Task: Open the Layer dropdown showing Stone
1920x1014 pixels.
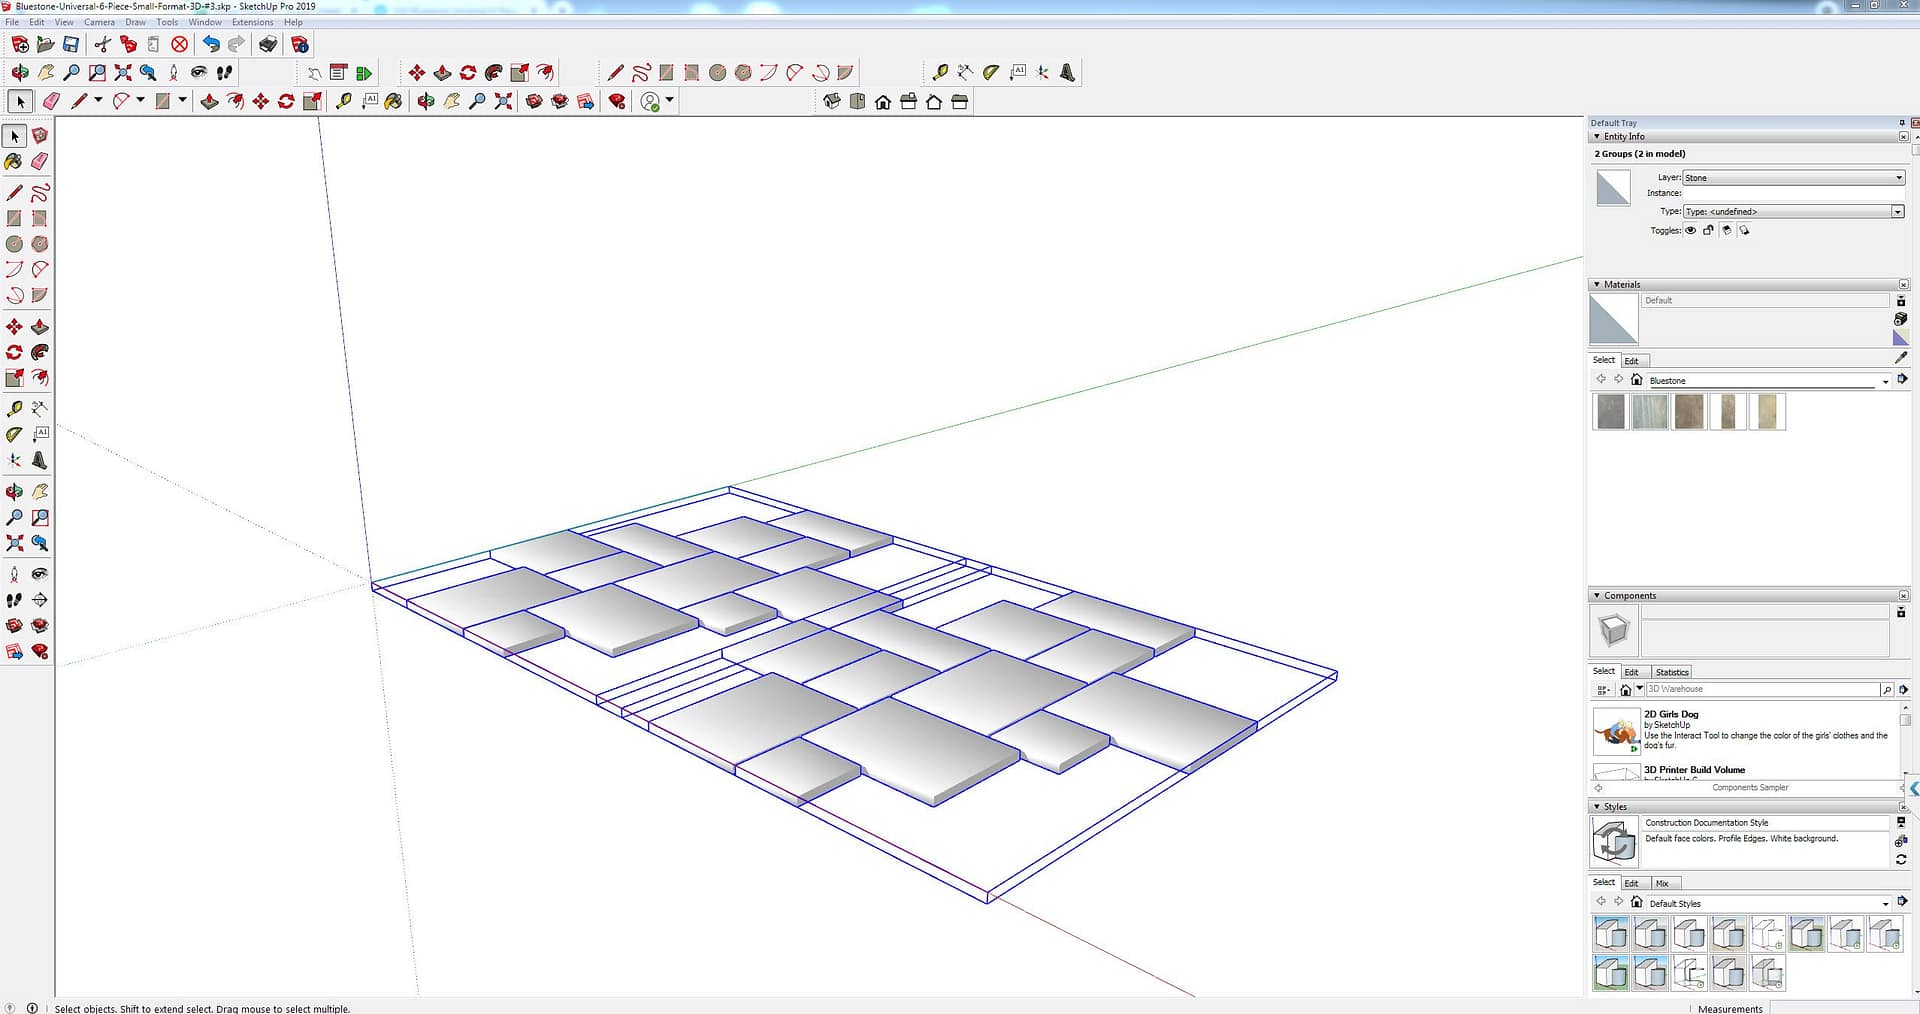Action: (x=1793, y=178)
